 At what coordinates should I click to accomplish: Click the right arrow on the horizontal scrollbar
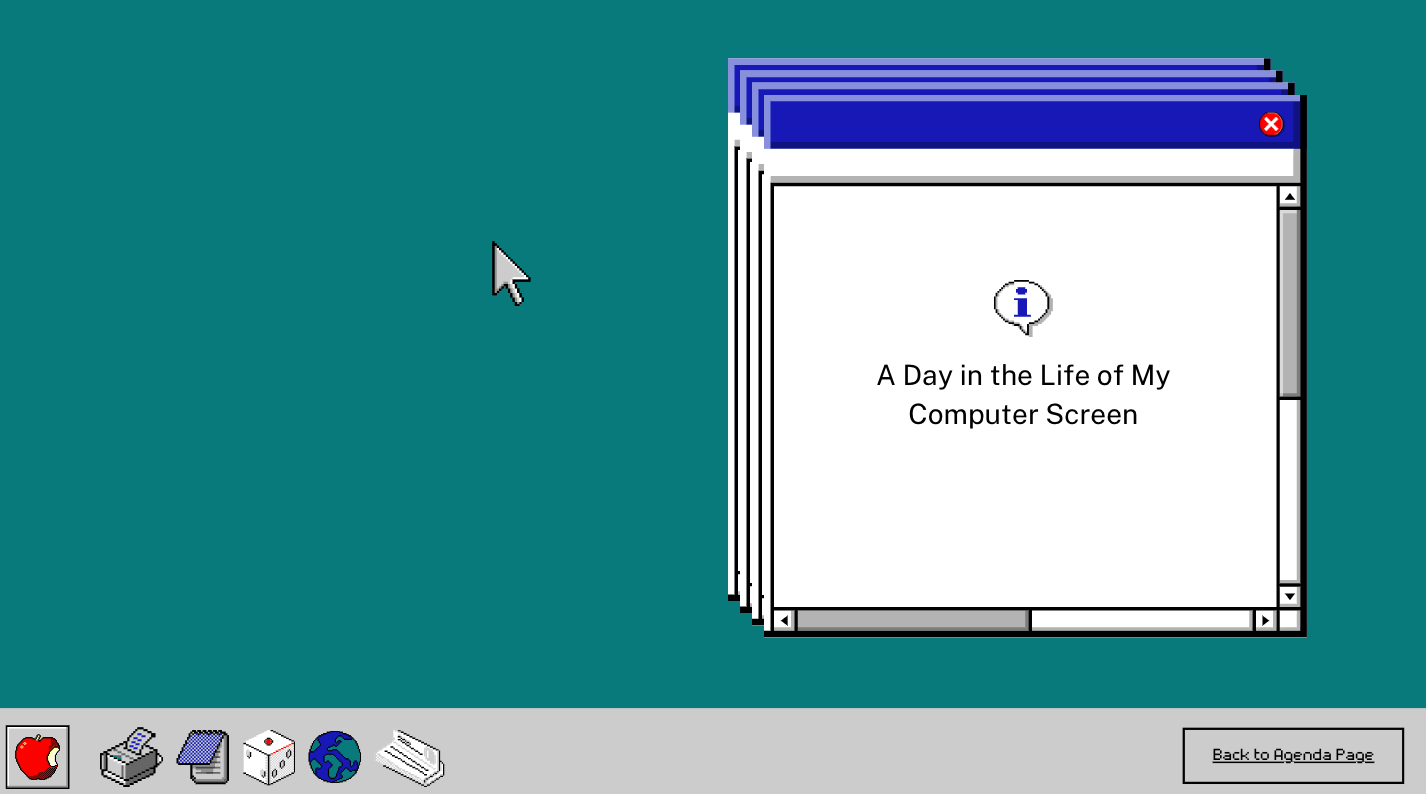[x=1265, y=620]
